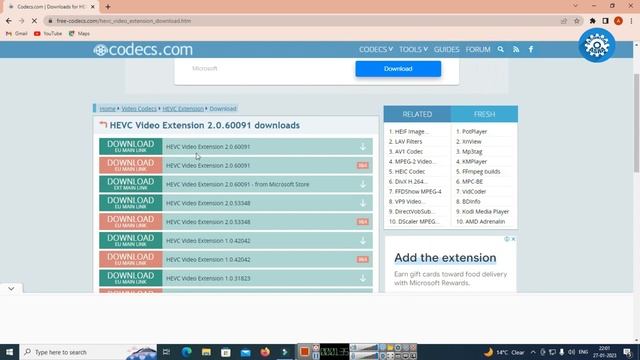Open the Chrome profile avatar
The height and width of the screenshot is (360, 640).
coord(618,21)
